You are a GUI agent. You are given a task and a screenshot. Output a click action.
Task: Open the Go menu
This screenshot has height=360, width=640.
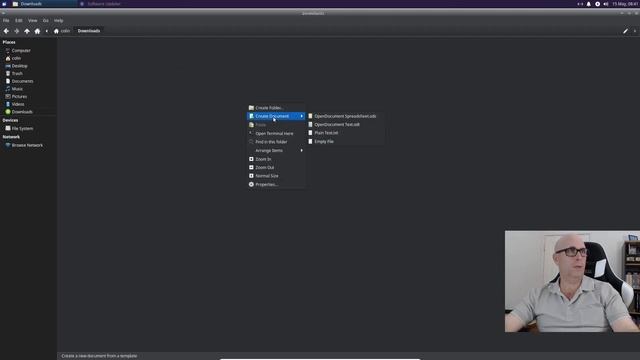(x=46, y=20)
